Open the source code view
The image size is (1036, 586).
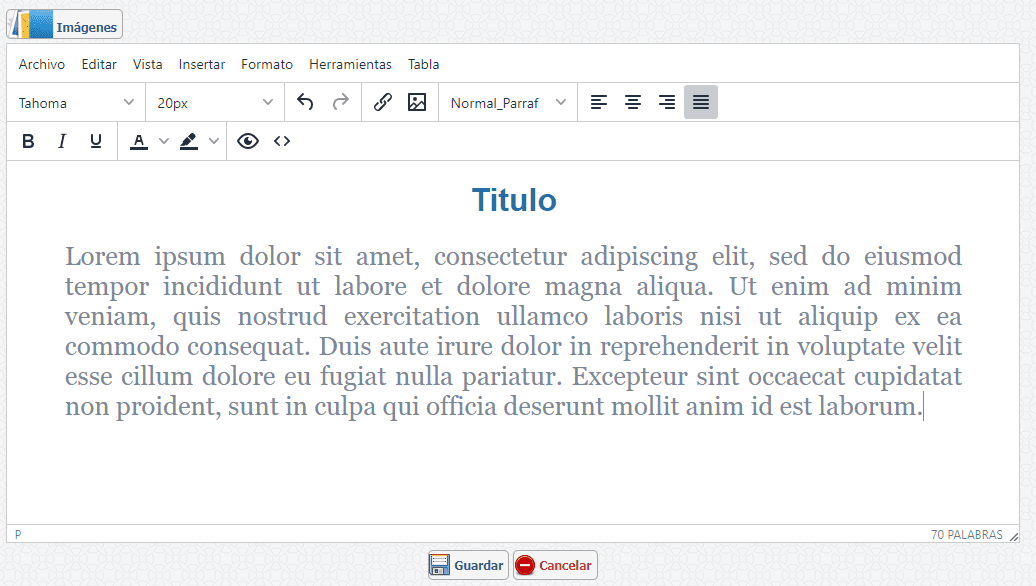281,140
